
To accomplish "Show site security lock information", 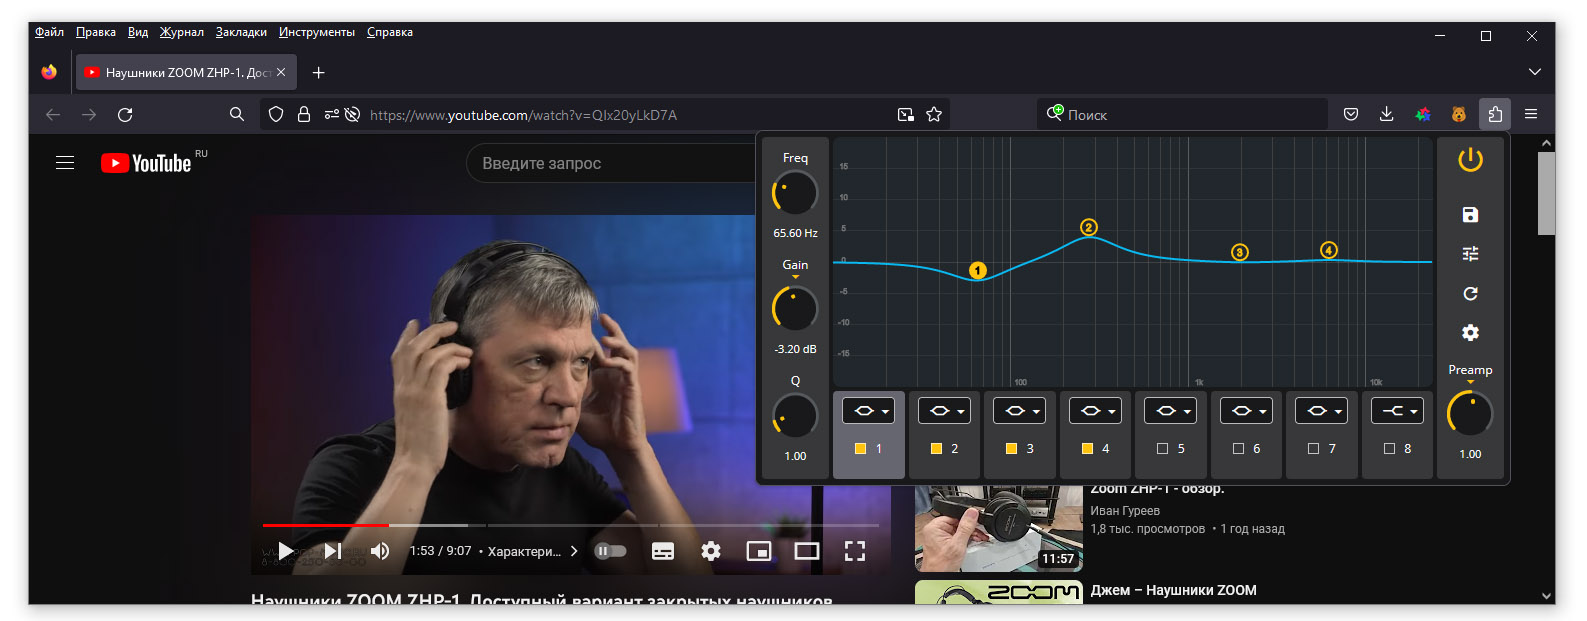I will pos(304,114).
